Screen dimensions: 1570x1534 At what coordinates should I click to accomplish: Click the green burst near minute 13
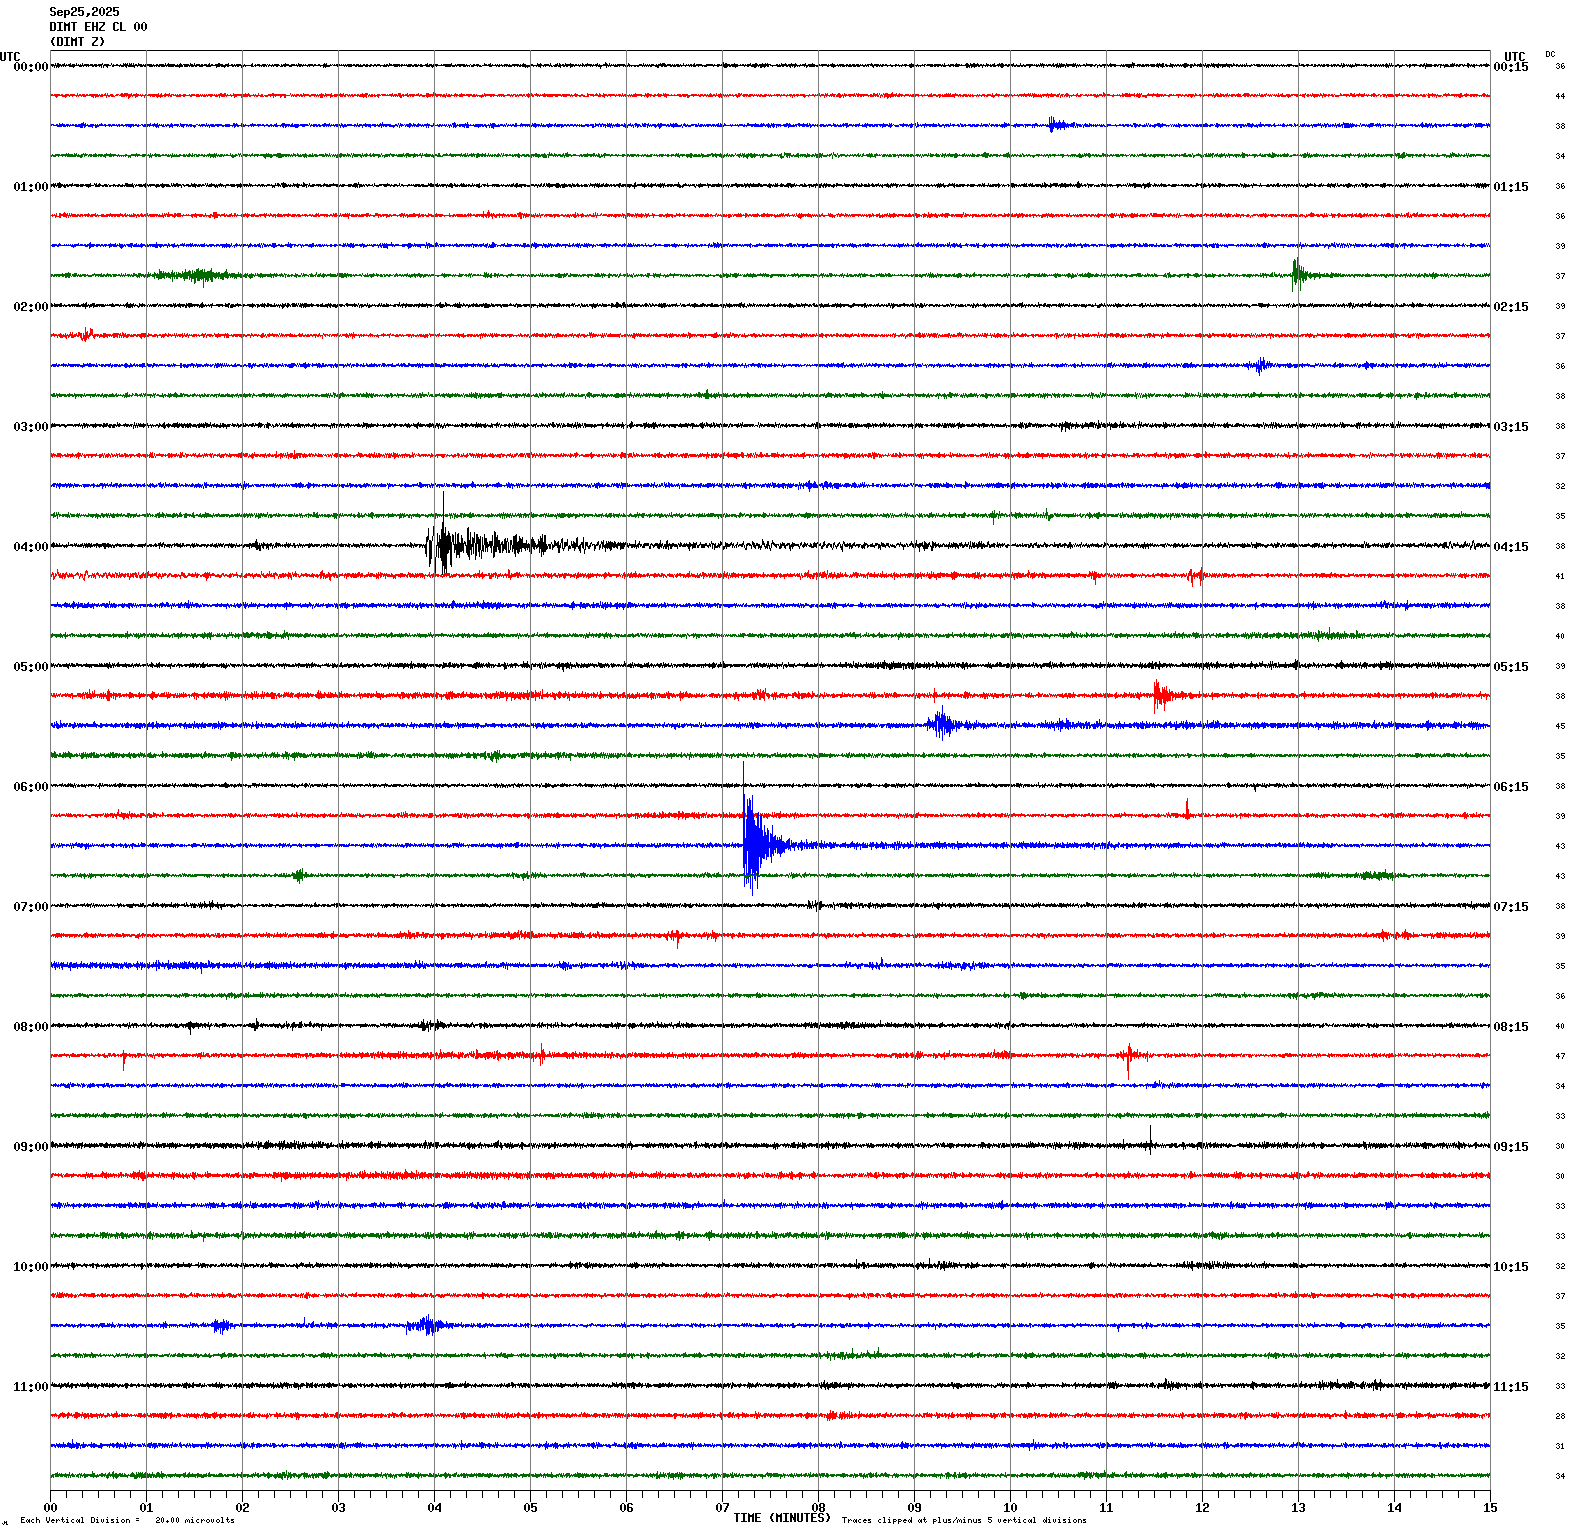point(1297,274)
